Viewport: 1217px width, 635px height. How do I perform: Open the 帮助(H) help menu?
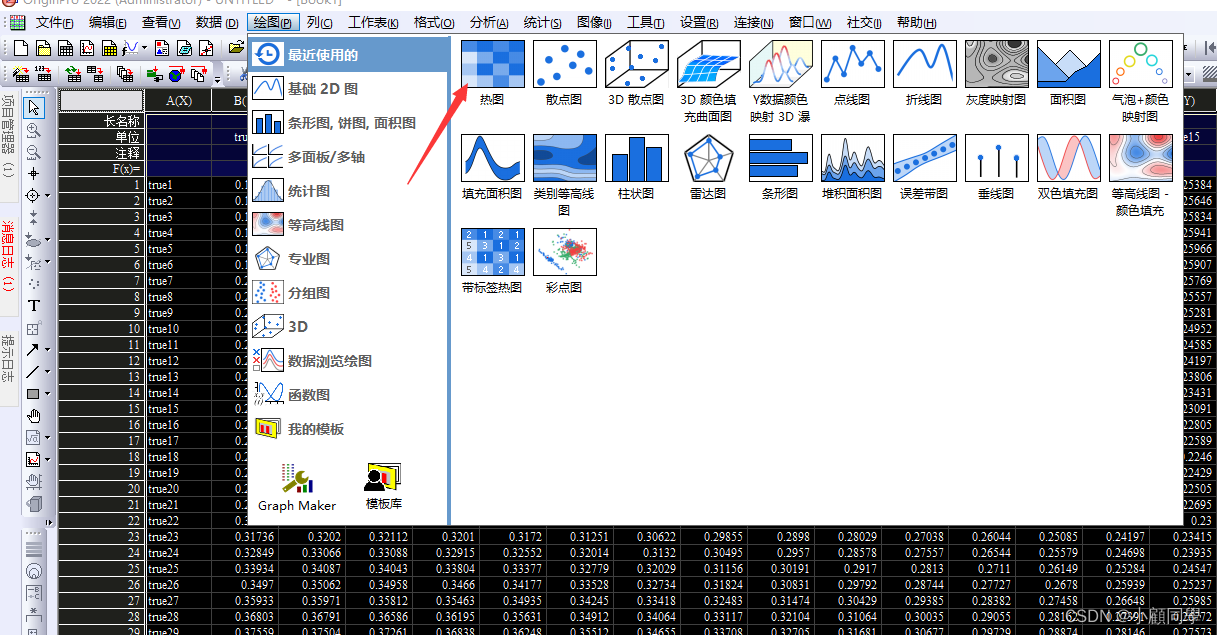tap(916, 22)
